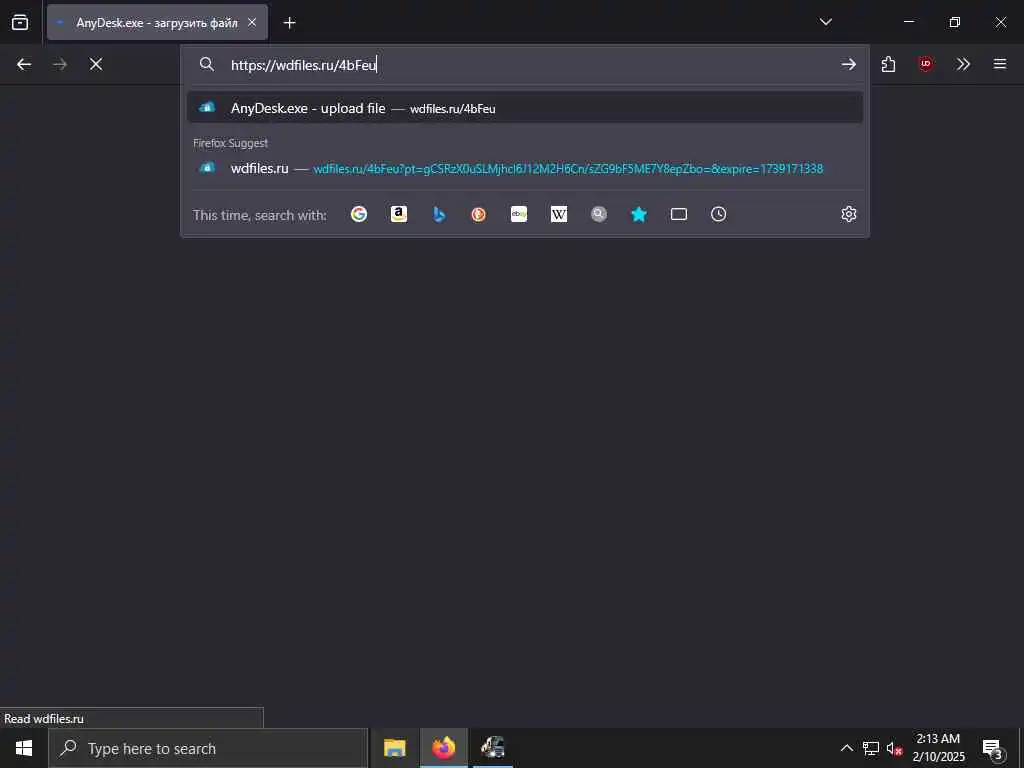Click the Go arrow in address bar
The image size is (1024, 768).
click(848, 64)
